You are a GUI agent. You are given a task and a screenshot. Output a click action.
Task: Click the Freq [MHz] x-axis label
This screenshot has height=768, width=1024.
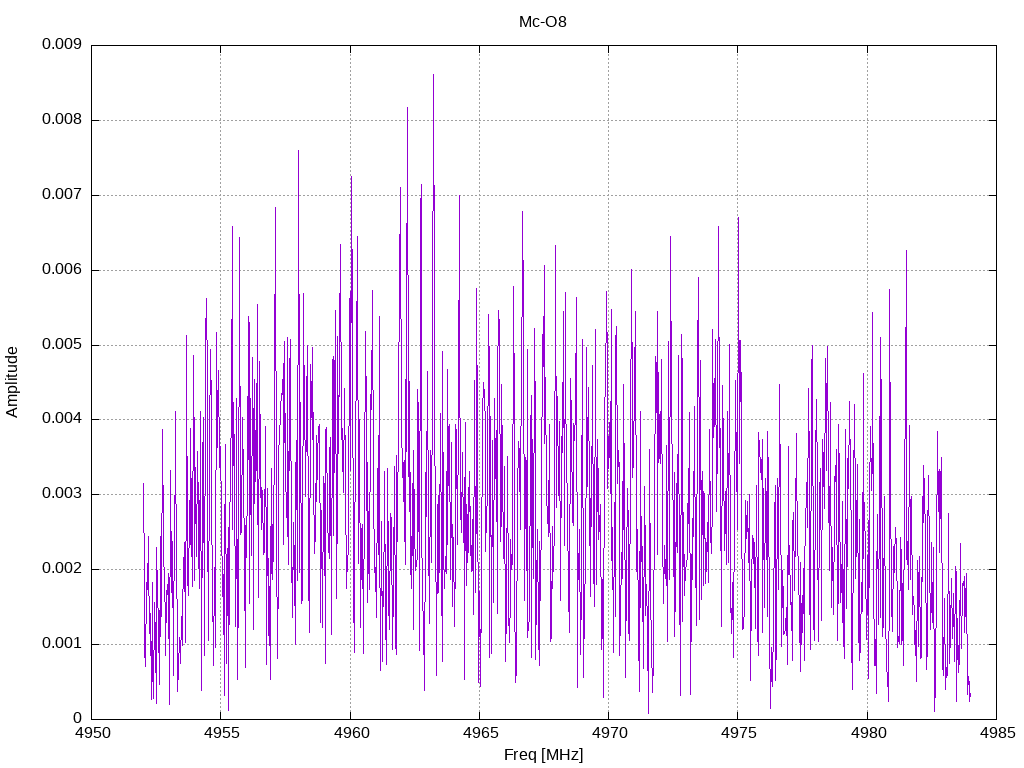543,755
